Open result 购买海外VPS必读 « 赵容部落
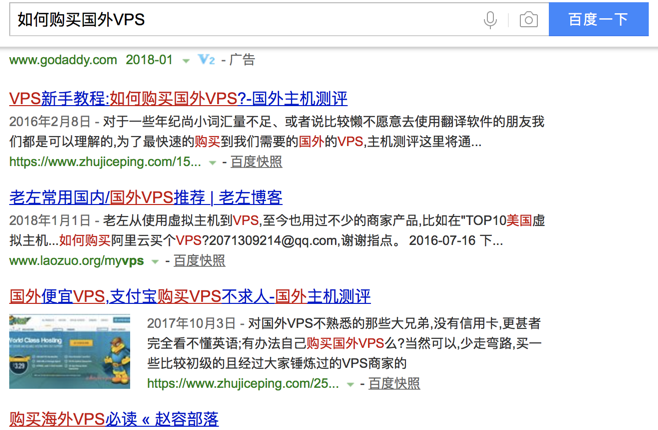This screenshot has width=658, height=430. click(114, 419)
